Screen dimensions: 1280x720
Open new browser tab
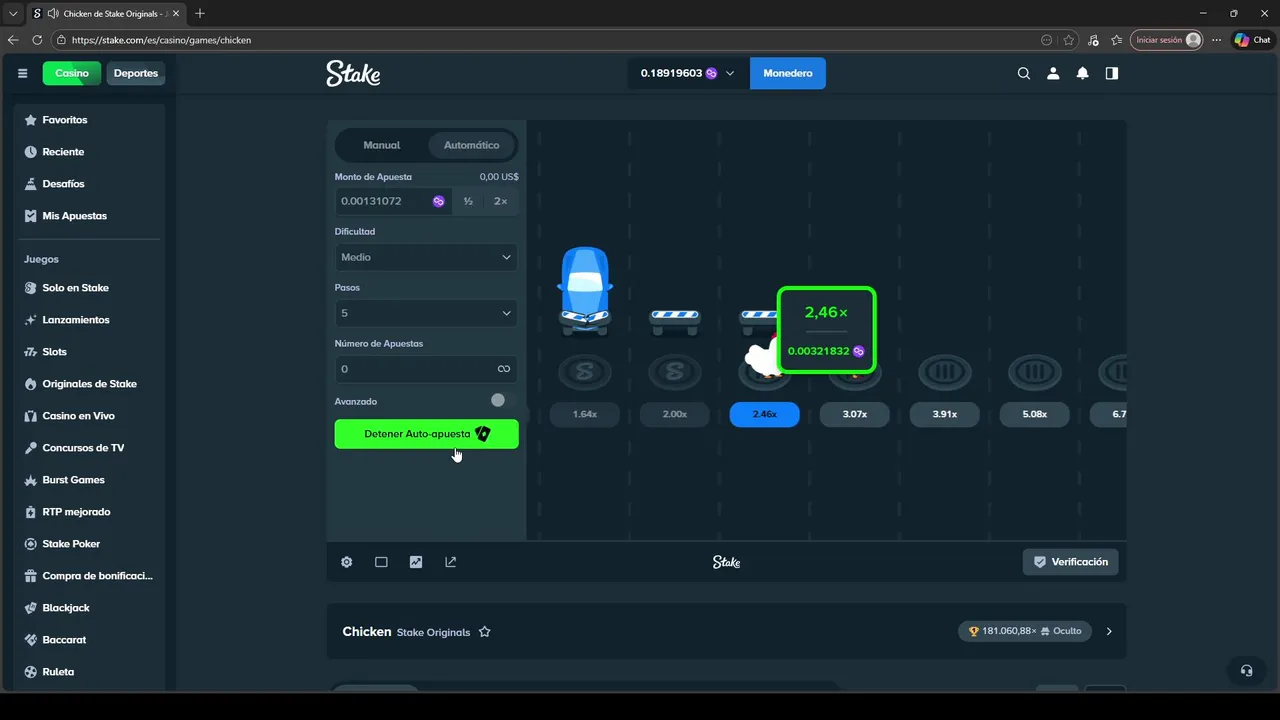coord(200,13)
